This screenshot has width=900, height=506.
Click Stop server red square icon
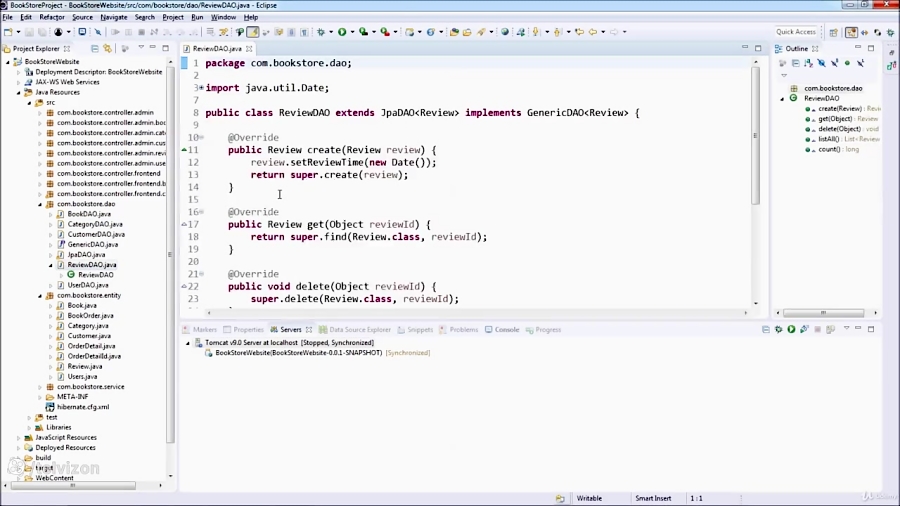click(817, 329)
